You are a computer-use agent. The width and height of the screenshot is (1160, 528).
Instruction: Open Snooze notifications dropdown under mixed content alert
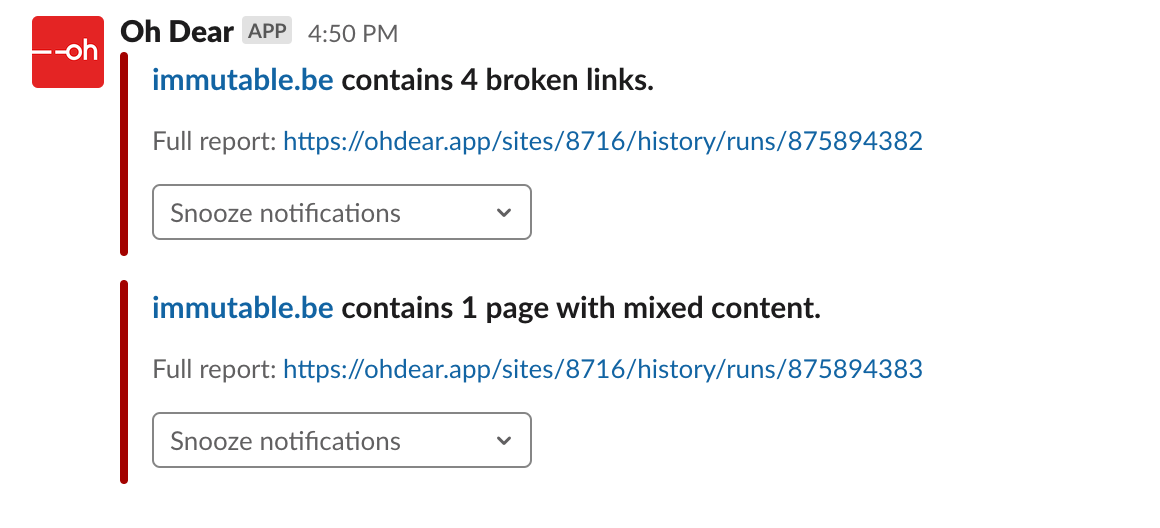tap(342, 440)
